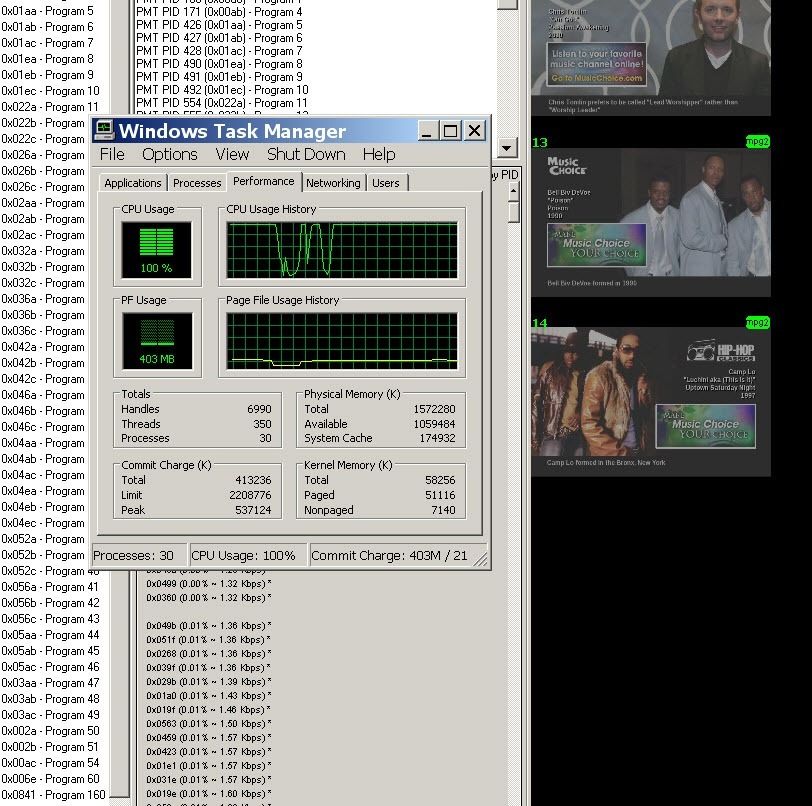Select '0x002a - Program 50' in the left list
This screenshot has width=812, height=806.
tap(50, 731)
